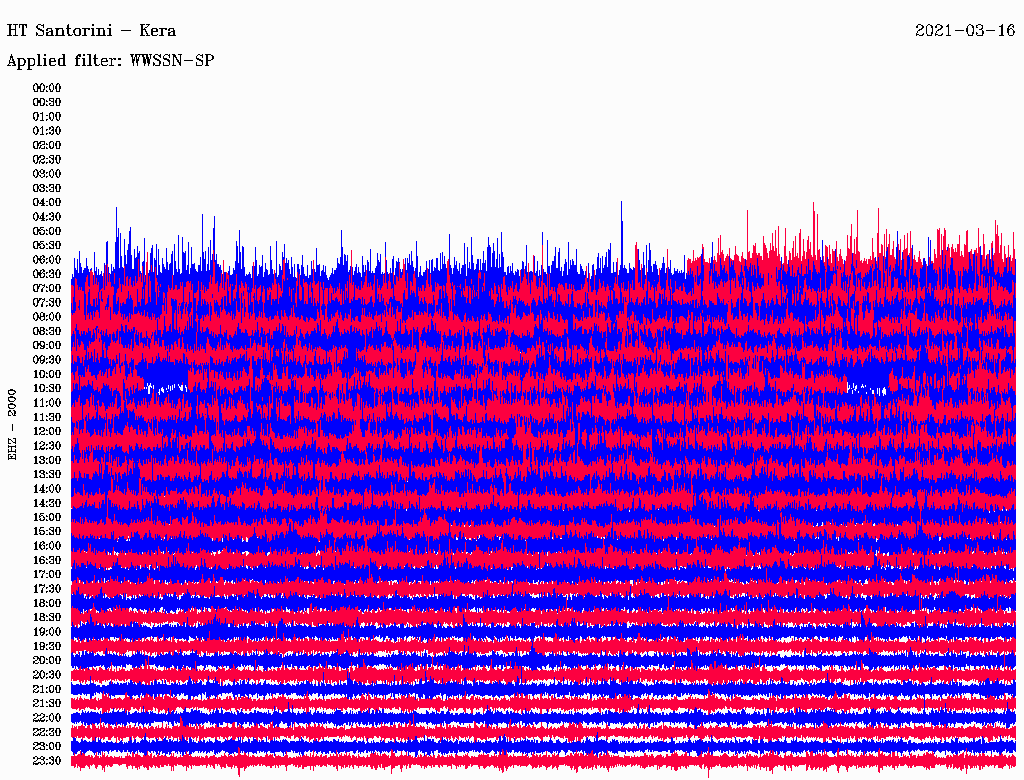
Task: Select the 08:30 time label
Action: pos(47,331)
